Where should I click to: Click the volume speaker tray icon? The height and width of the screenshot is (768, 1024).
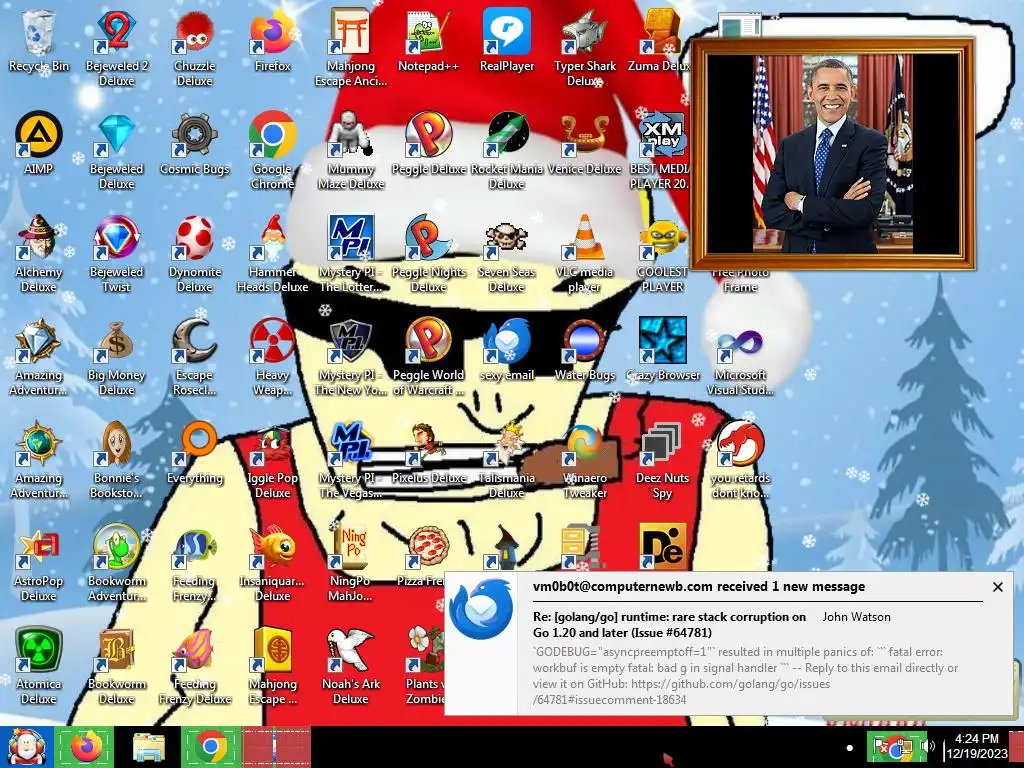(x=928, y=747)
